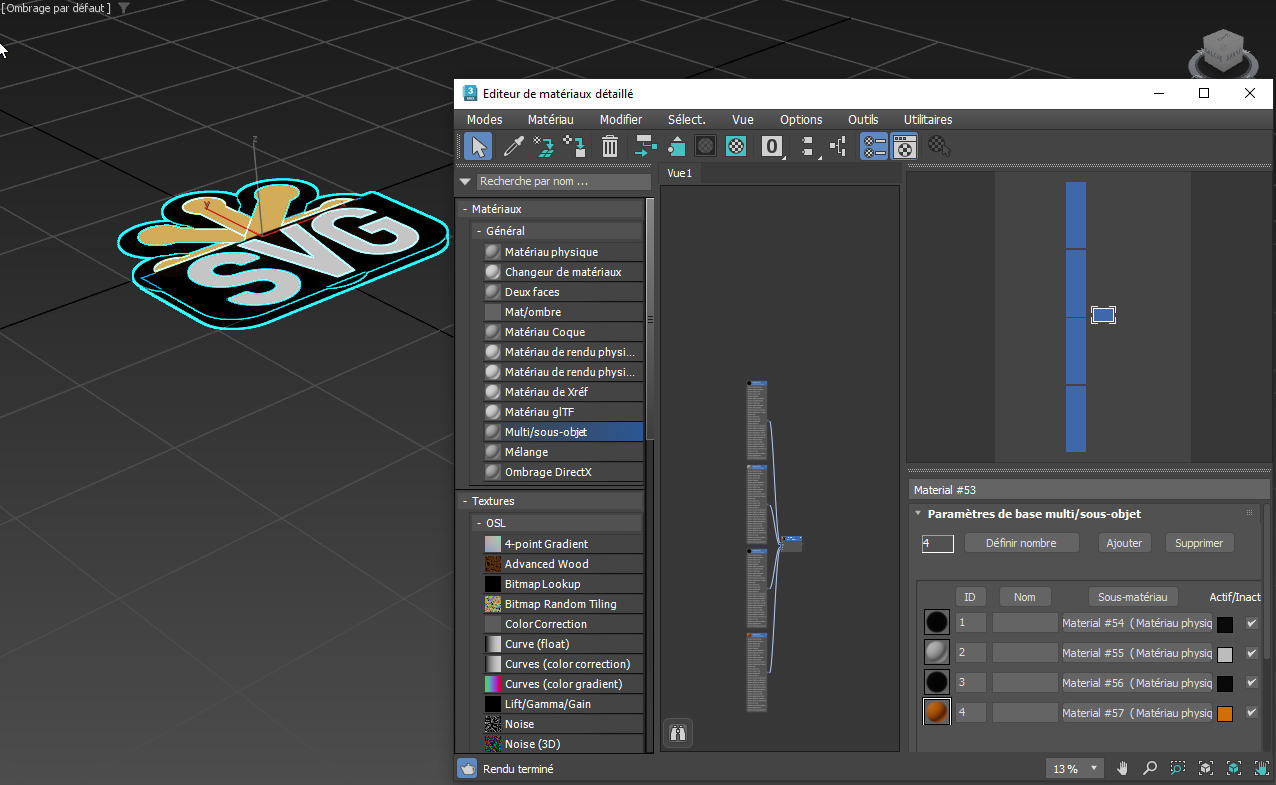Click Lay Out All vertical icon
Screen dimensions: 1276x785
(x=808, y=147)
